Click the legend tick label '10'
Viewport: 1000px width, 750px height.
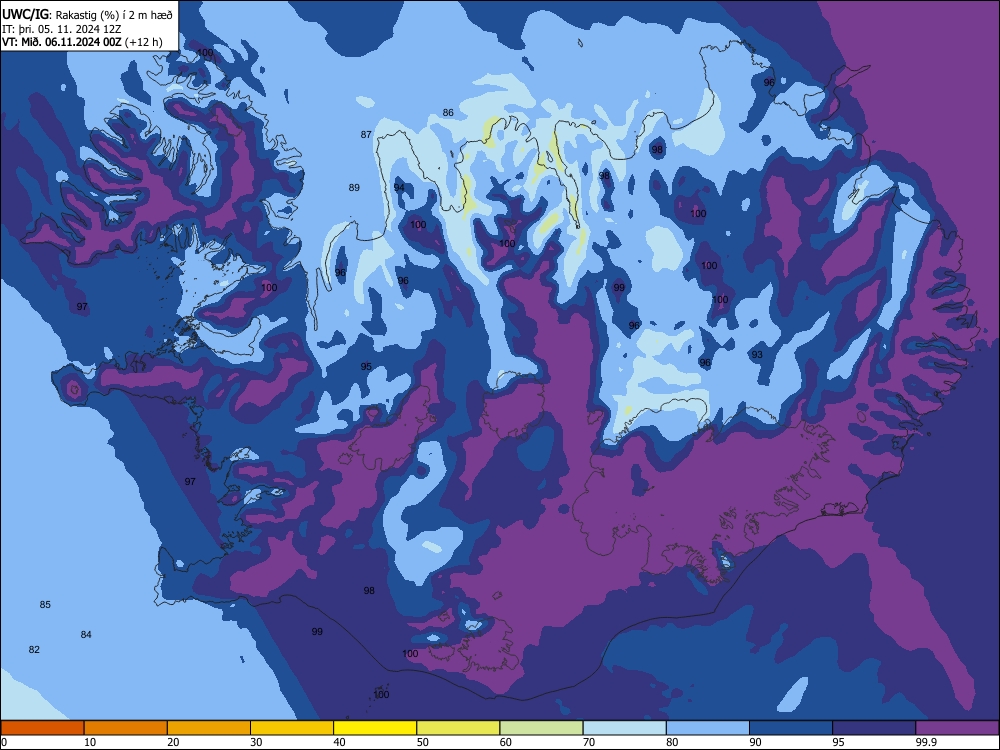point(90,742)
